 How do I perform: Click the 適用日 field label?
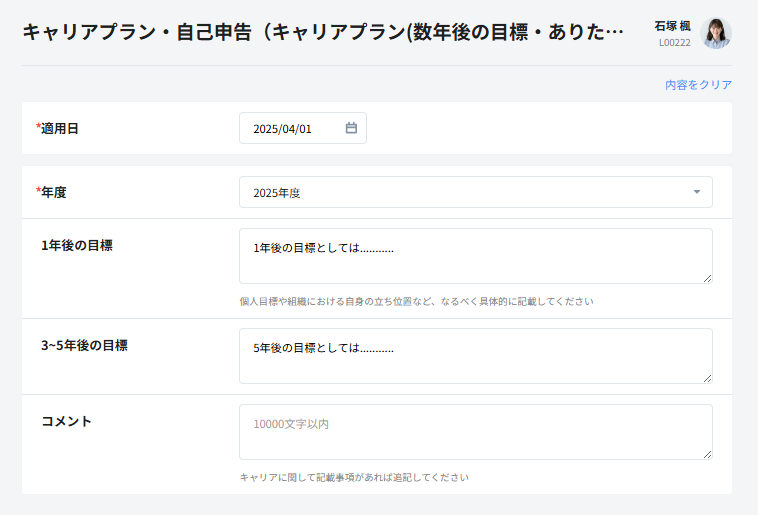(59, 129)
